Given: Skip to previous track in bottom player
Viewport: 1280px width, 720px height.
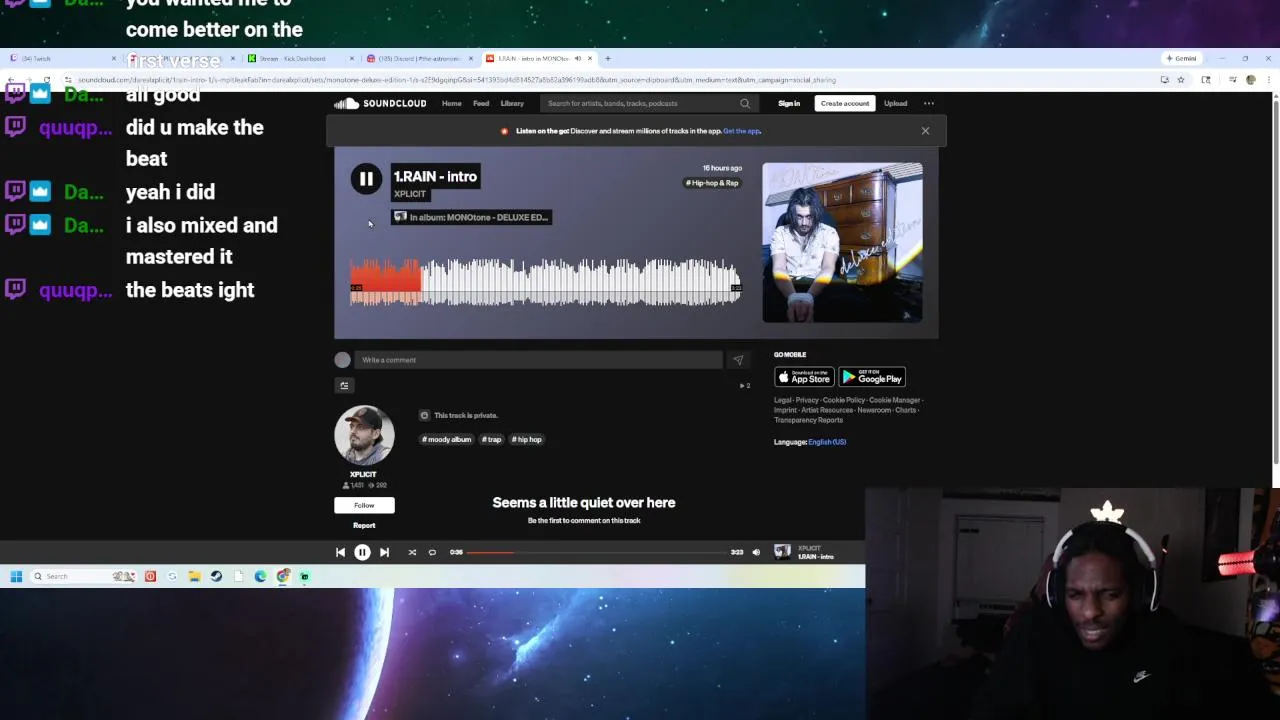Looking at the screenshot, I should (340, 552).
